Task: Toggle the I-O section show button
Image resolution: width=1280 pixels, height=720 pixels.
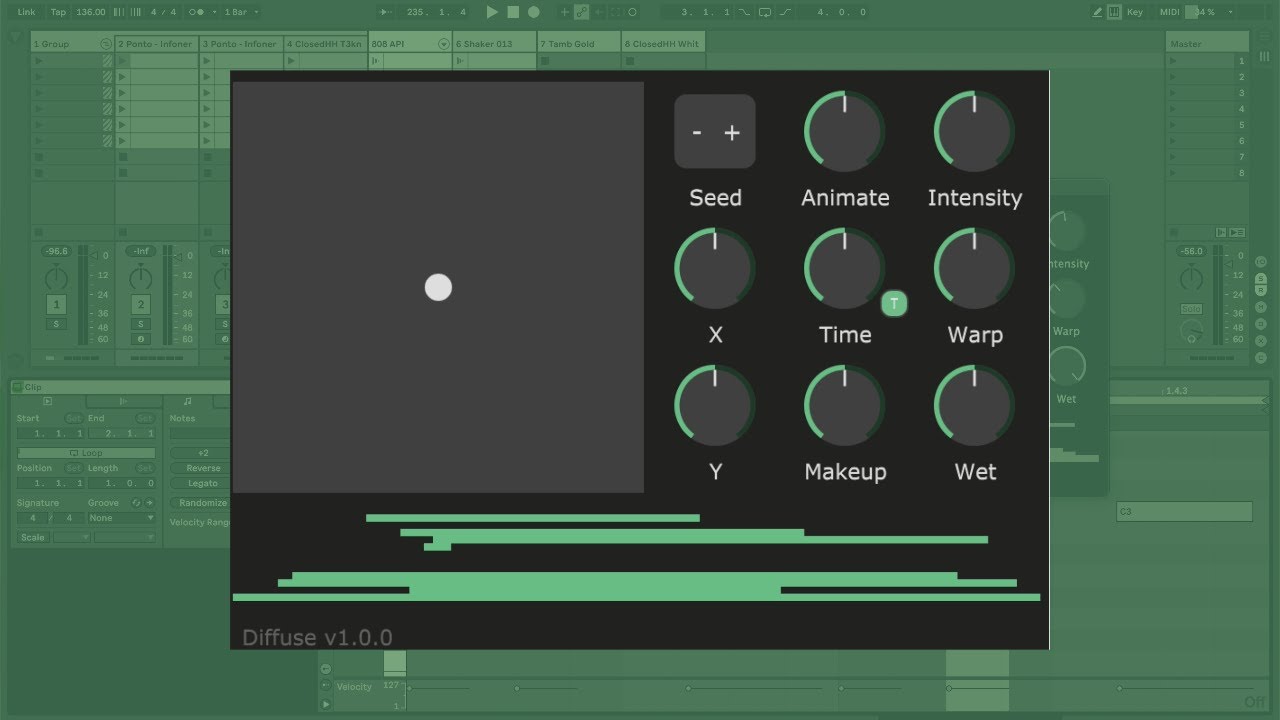Action: (1262, 262)
